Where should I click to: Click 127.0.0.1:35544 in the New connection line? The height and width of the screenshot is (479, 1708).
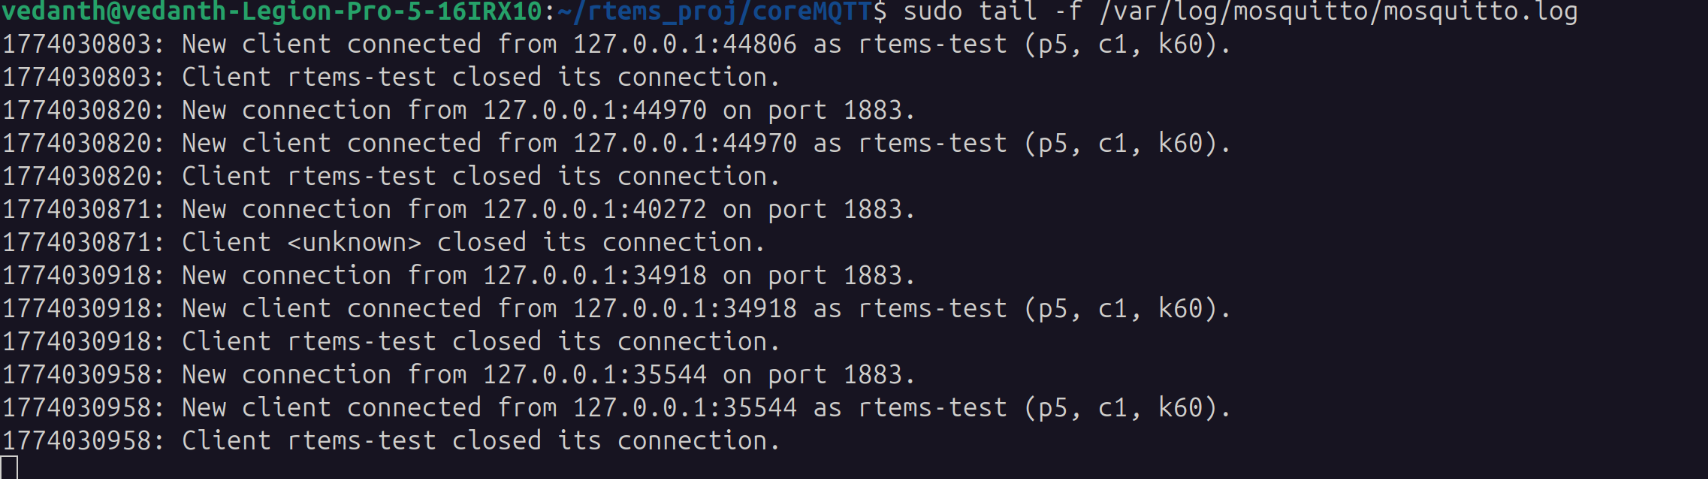tap(595, 375)
